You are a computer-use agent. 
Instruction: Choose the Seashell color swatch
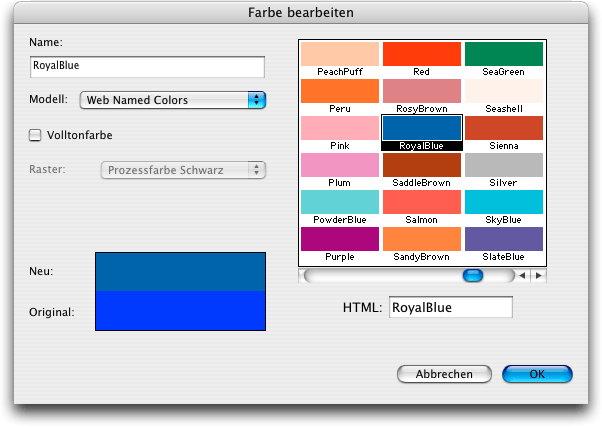(504, 91)
